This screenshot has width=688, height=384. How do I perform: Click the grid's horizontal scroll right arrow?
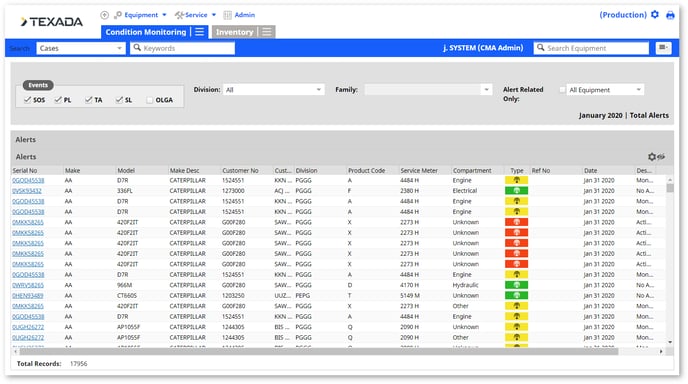(661, 352)
